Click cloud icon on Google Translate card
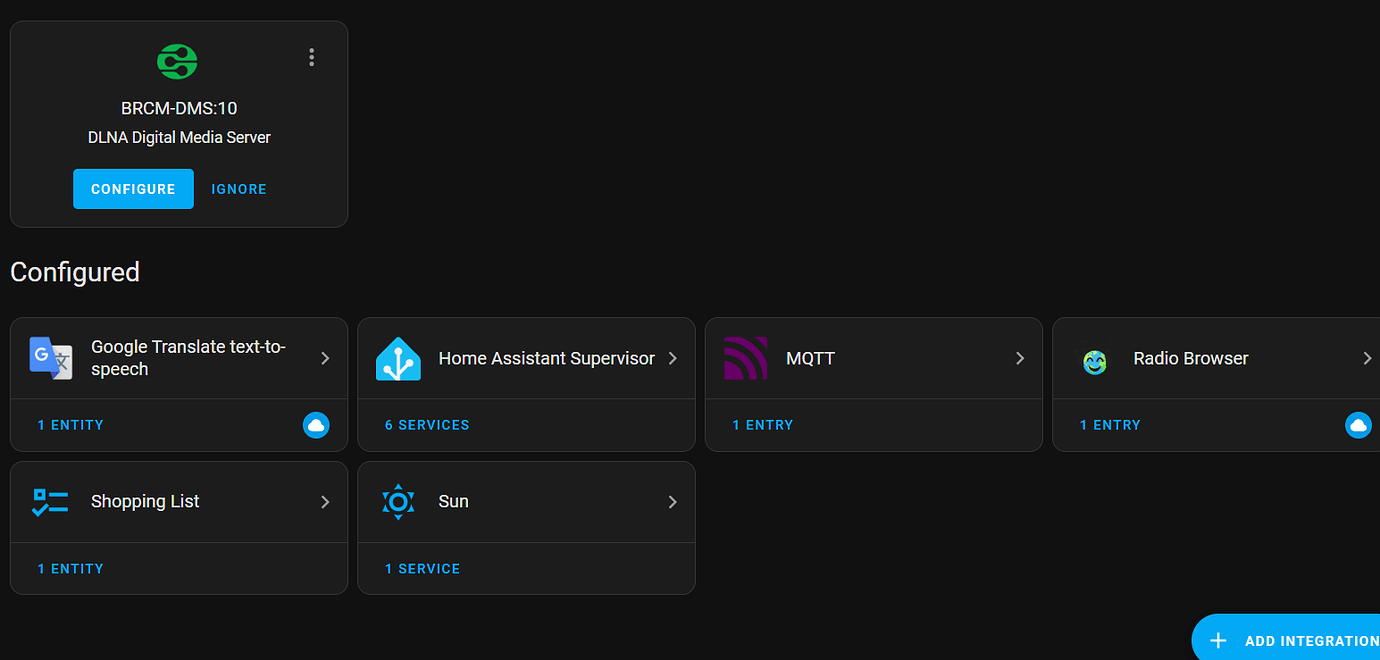This screenshot has width=1380, height=660. 316,425
